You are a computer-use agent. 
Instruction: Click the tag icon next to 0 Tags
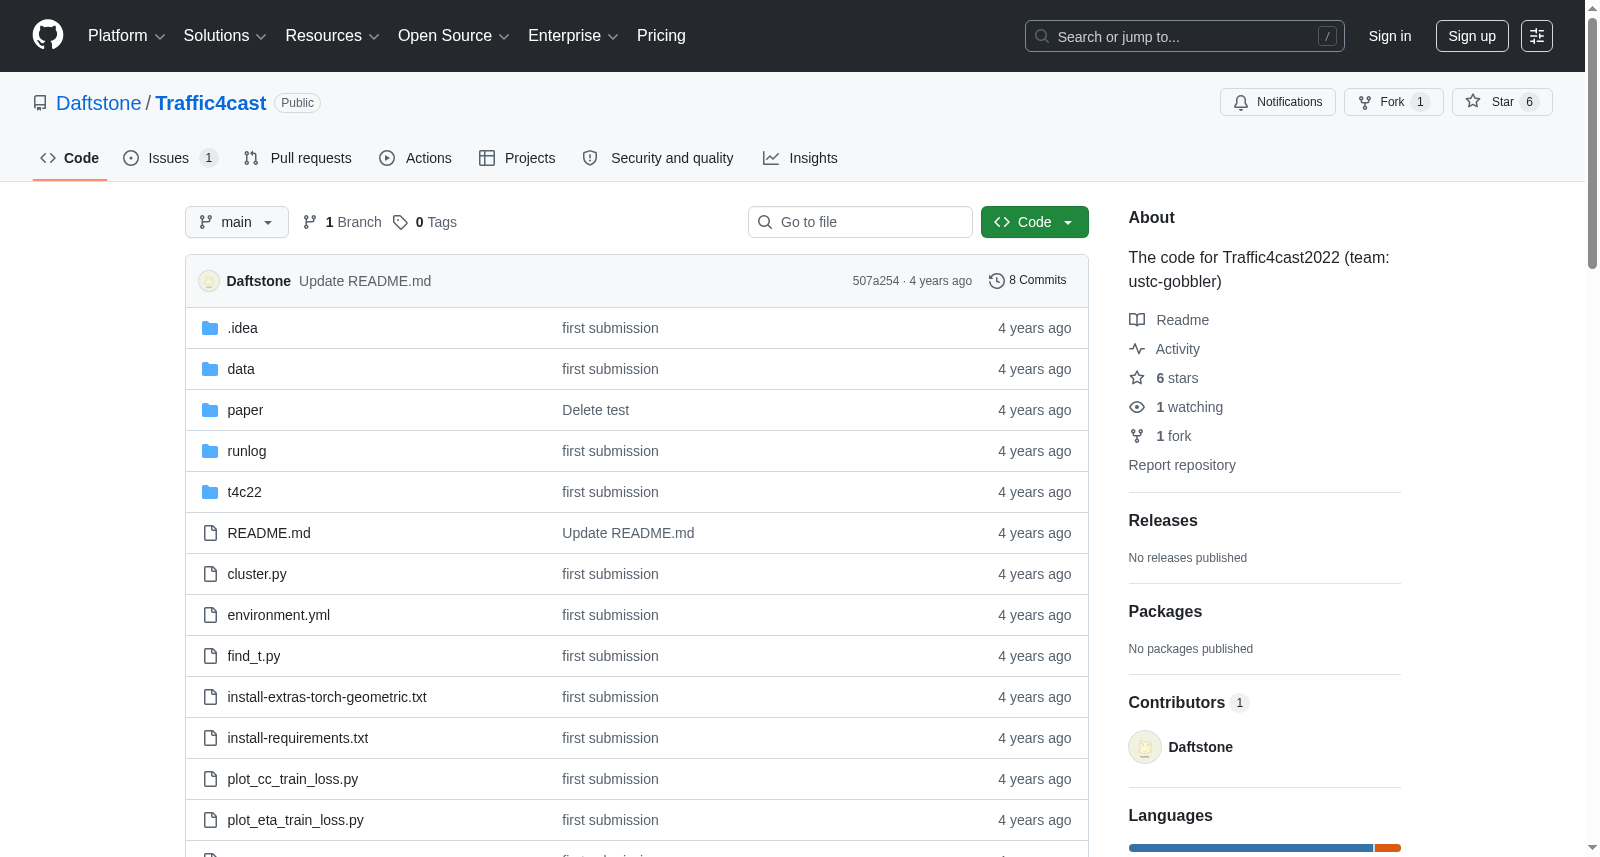point(400,222)
